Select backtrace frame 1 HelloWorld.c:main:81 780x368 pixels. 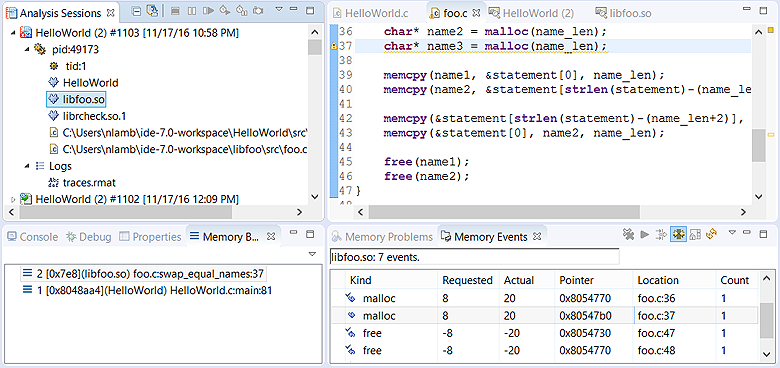148,290
